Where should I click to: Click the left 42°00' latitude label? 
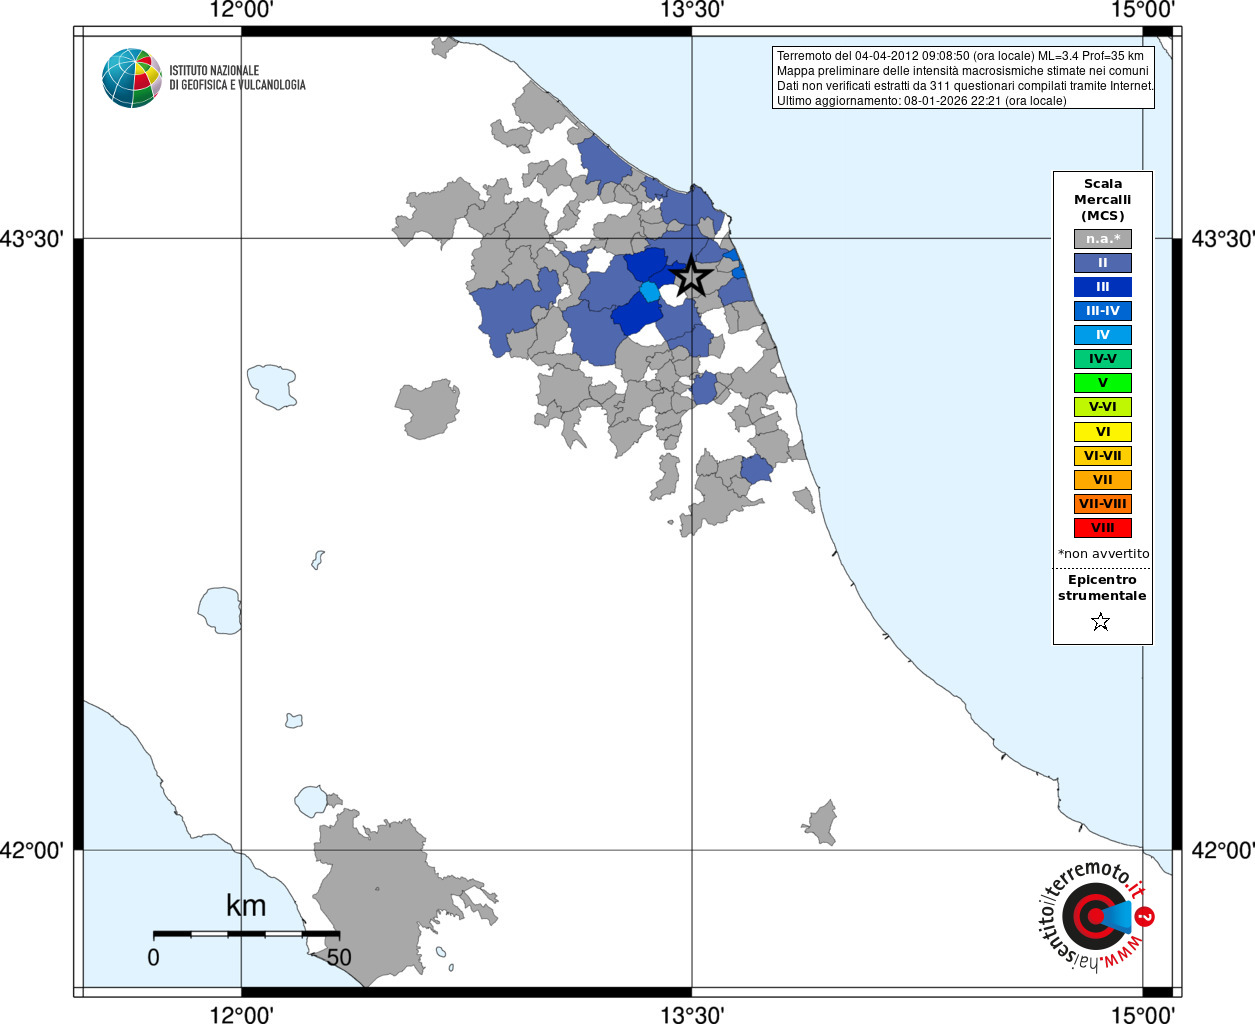pos(32,850)
